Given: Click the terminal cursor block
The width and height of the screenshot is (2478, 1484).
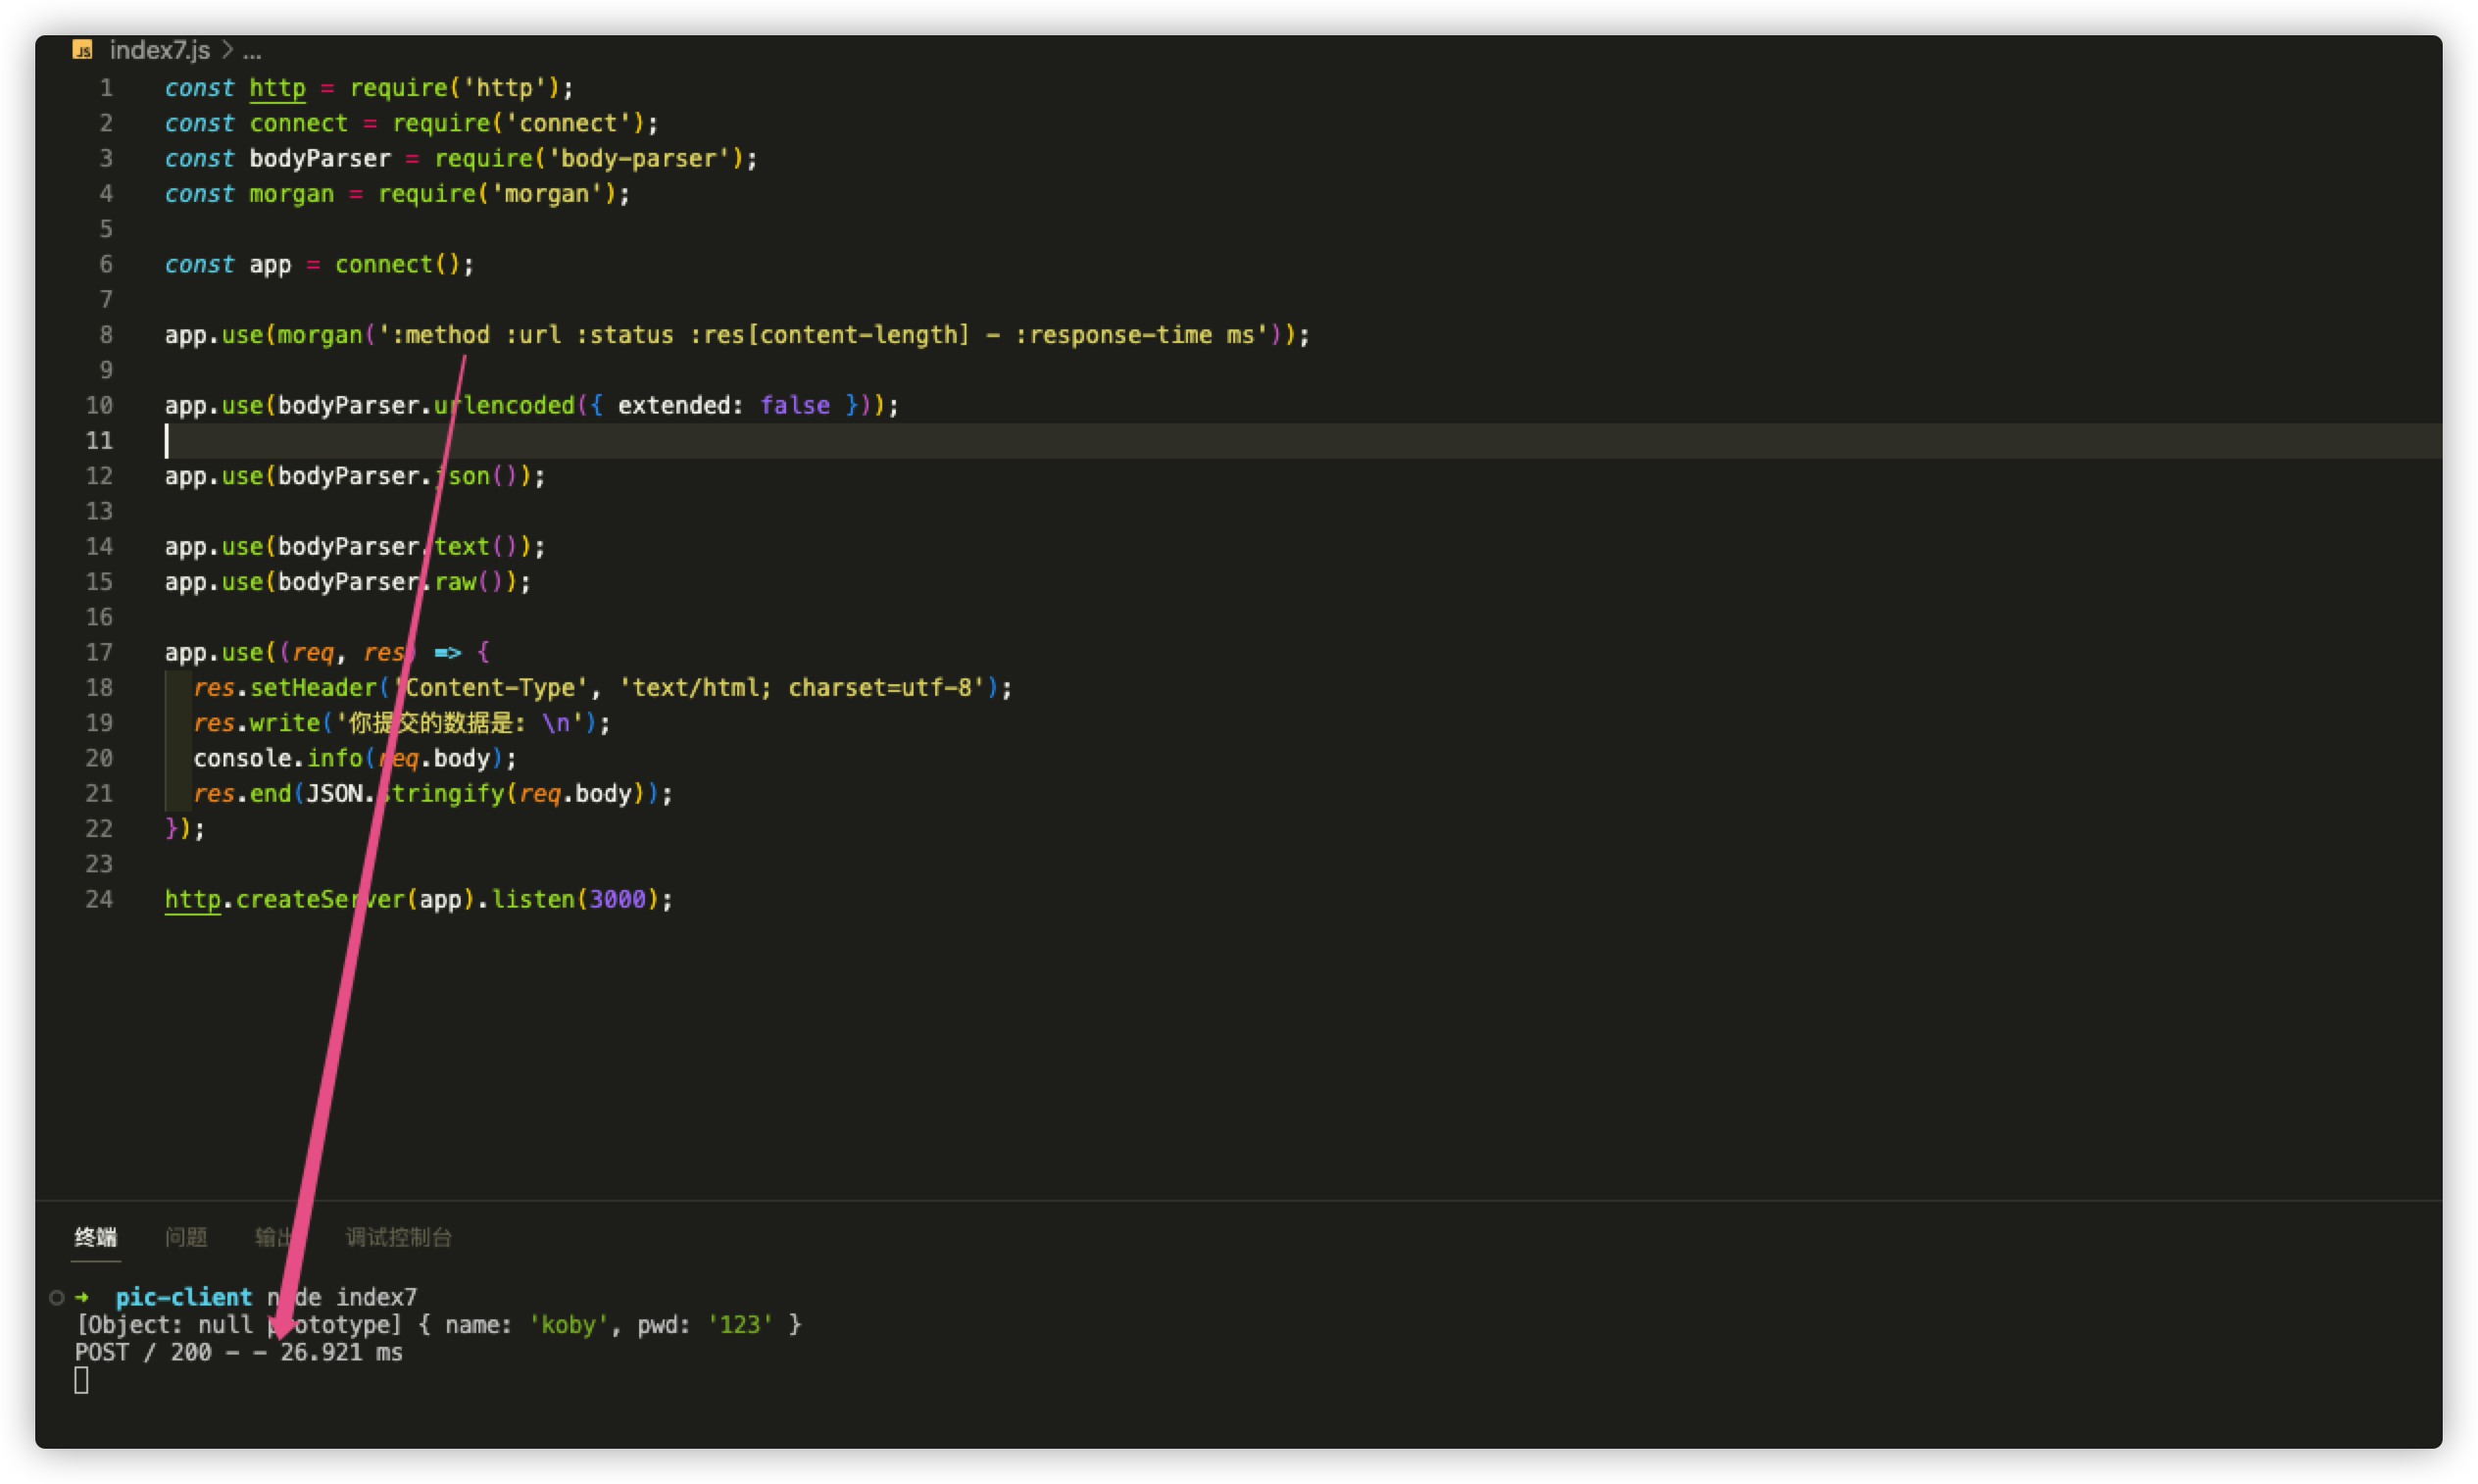Looking at the screenshot, I should [x=81, y=1381].
